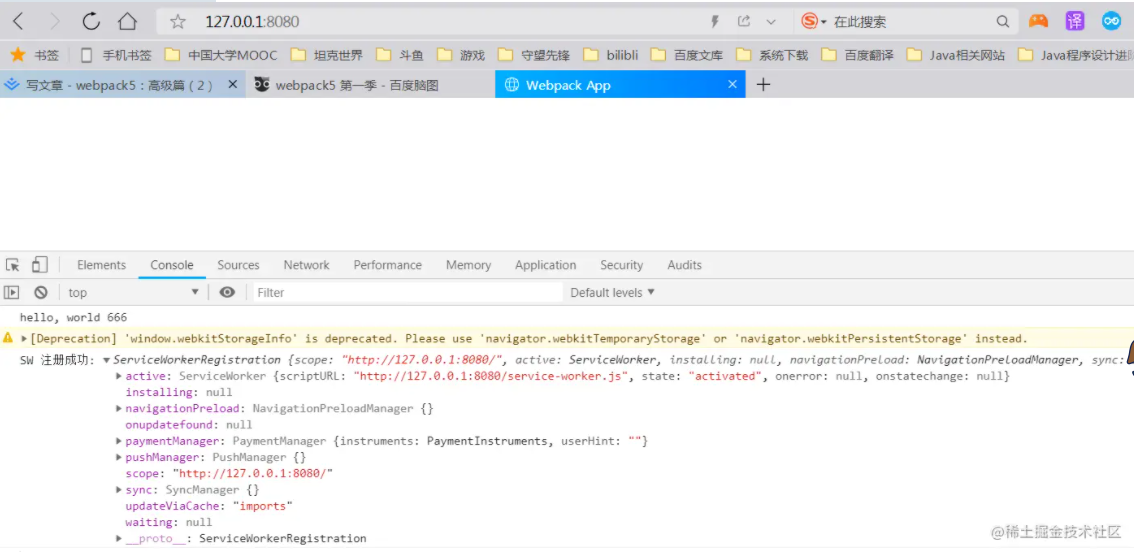This screenshot has height=552, width=1134.
Task: Open the Network panel
Action: (306, 265)
